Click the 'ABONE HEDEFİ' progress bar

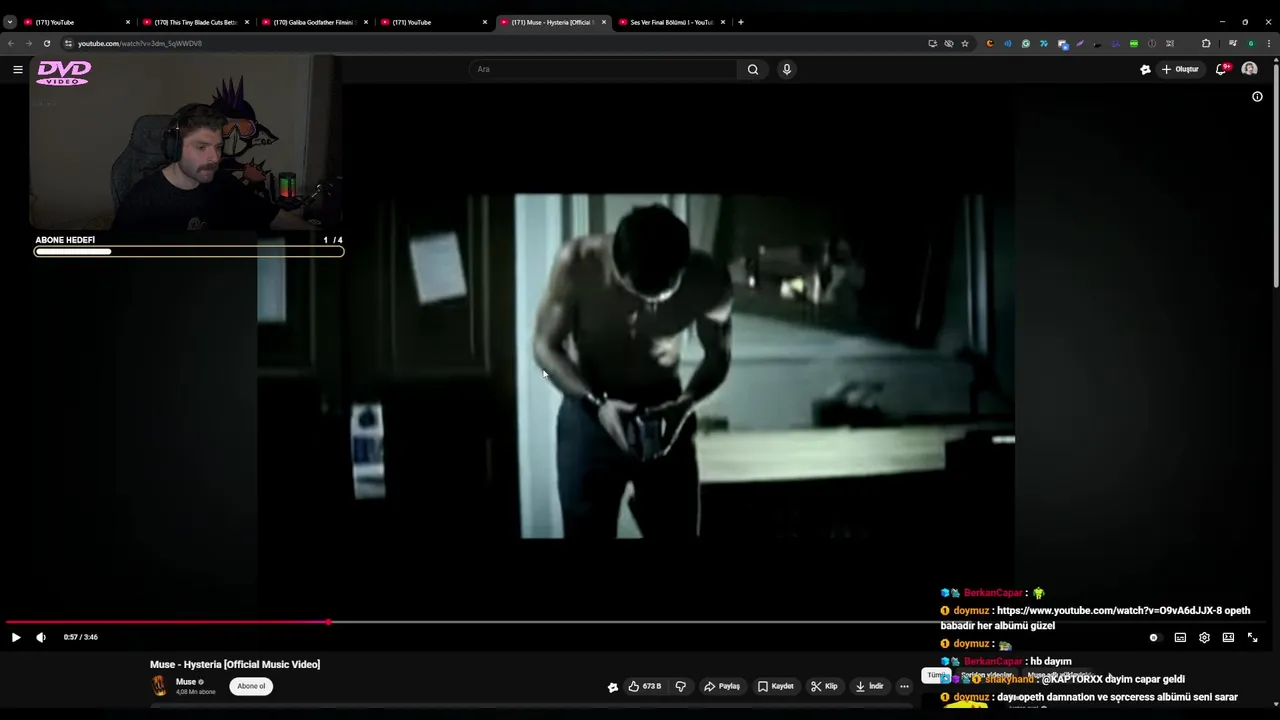[x=189, y=251]
